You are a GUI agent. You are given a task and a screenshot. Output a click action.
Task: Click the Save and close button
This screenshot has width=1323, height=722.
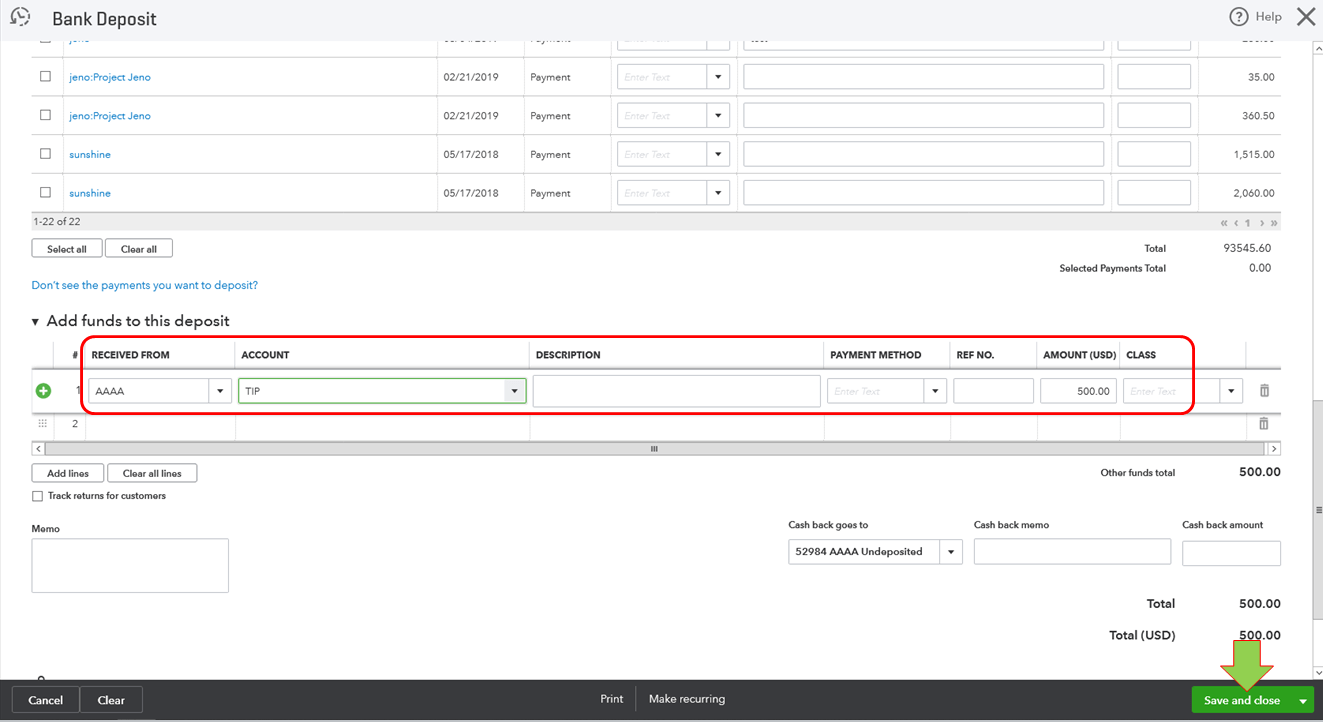(1242, 700)
